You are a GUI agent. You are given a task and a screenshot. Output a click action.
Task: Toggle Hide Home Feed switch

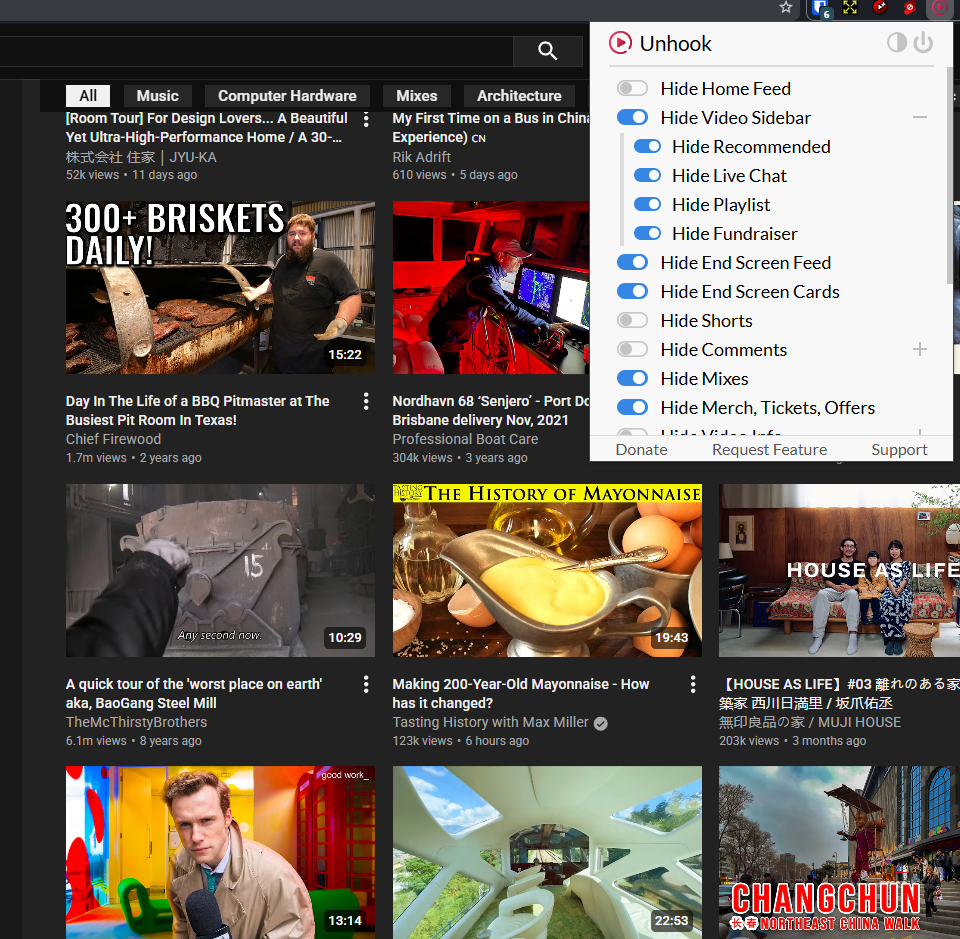(x=632, y=88)
